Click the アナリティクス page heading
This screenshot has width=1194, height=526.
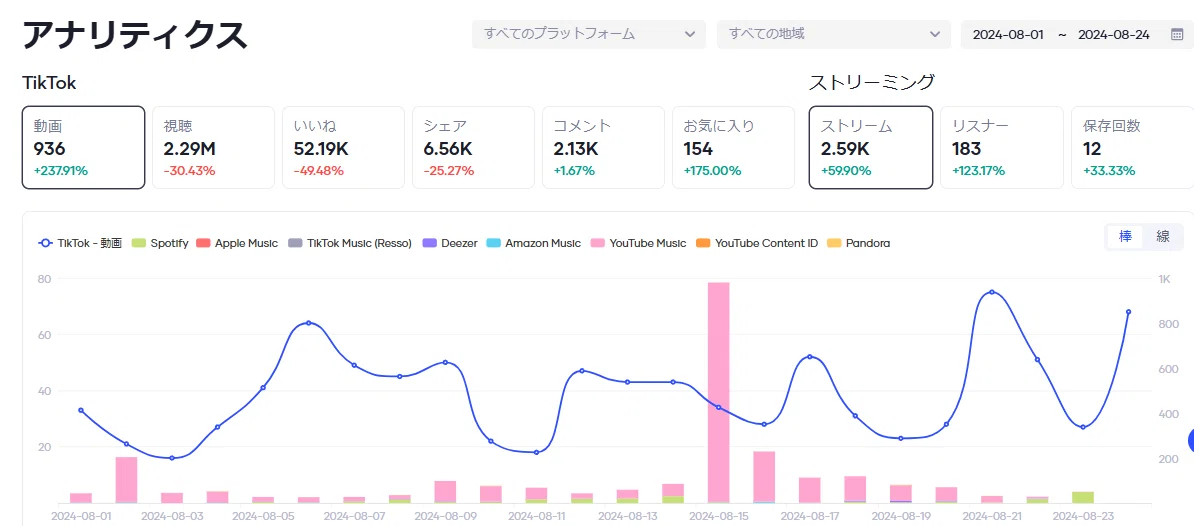point(135,35)
